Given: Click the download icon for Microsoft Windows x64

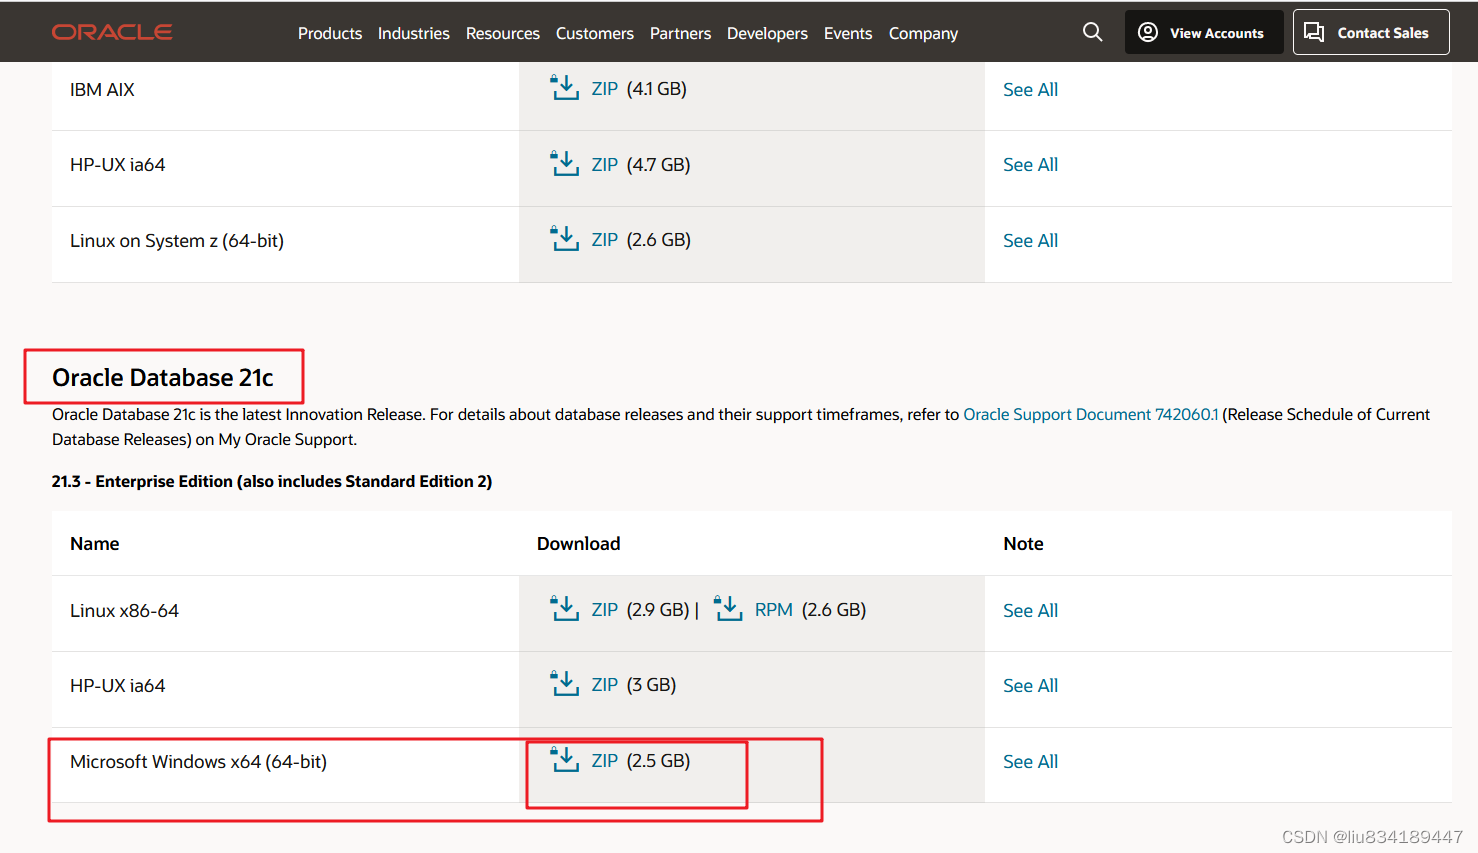Looking at the screenshot, I should 565,760.
